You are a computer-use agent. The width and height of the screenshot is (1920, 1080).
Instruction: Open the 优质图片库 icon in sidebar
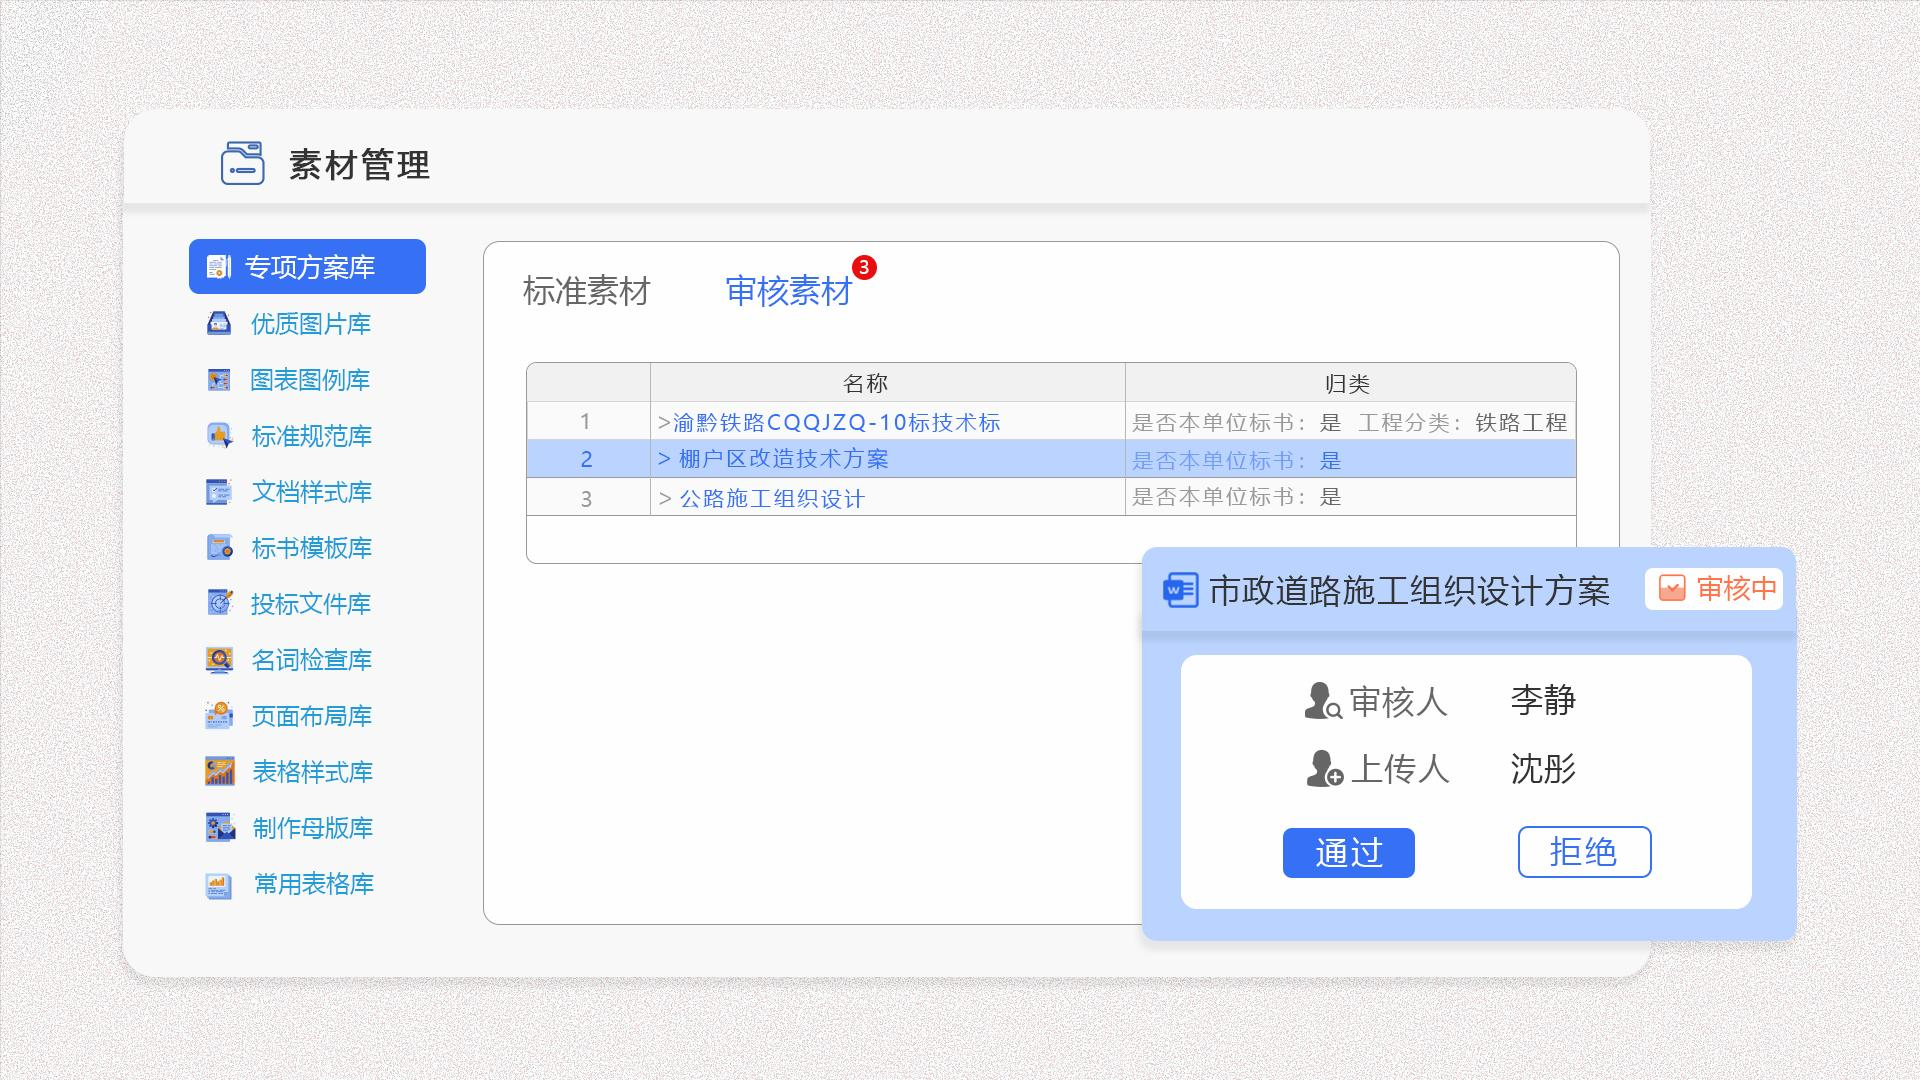pyautogui.click(x=218, y=324)
